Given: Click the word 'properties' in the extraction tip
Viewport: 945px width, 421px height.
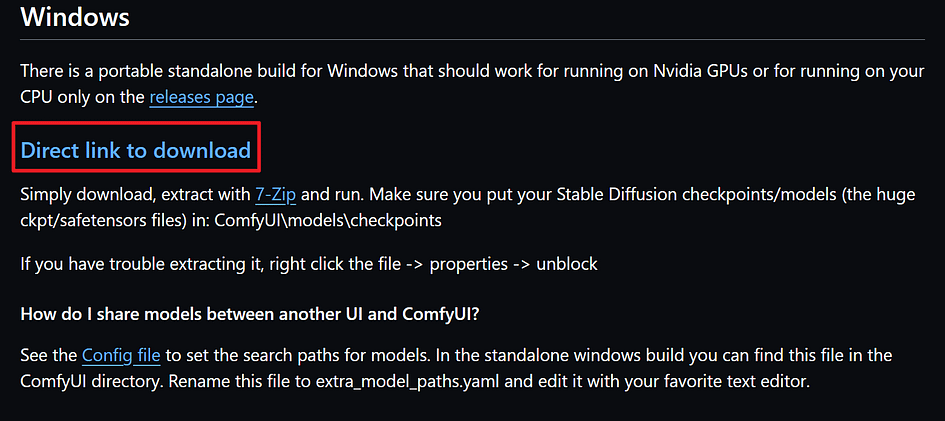Looking at the screenshot, I should click(x=469, y=264).
